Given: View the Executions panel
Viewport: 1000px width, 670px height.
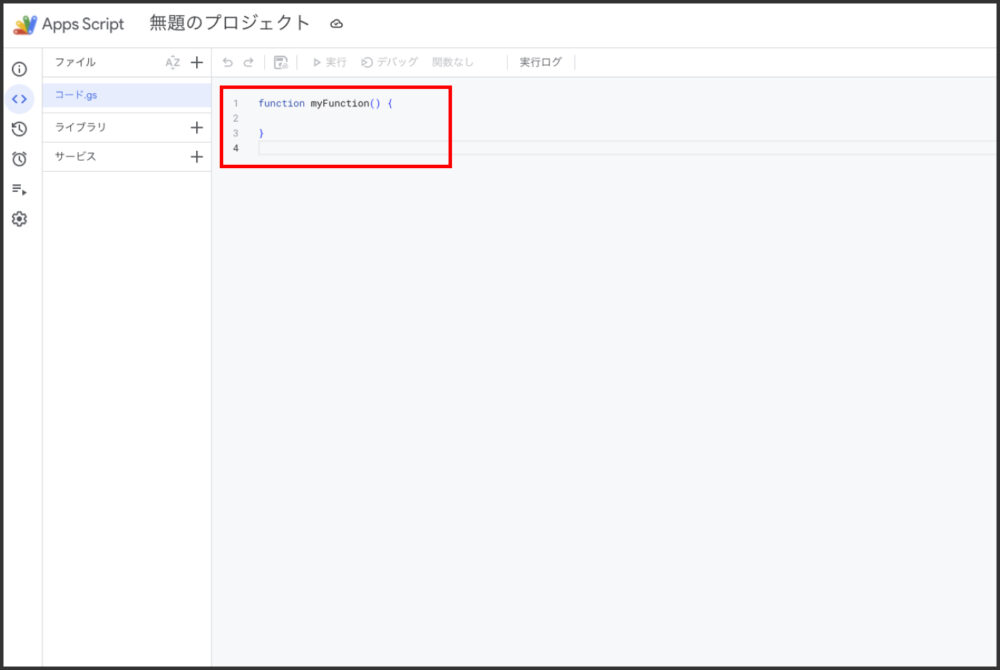Looking at the screenshot, I should point(18,188).
